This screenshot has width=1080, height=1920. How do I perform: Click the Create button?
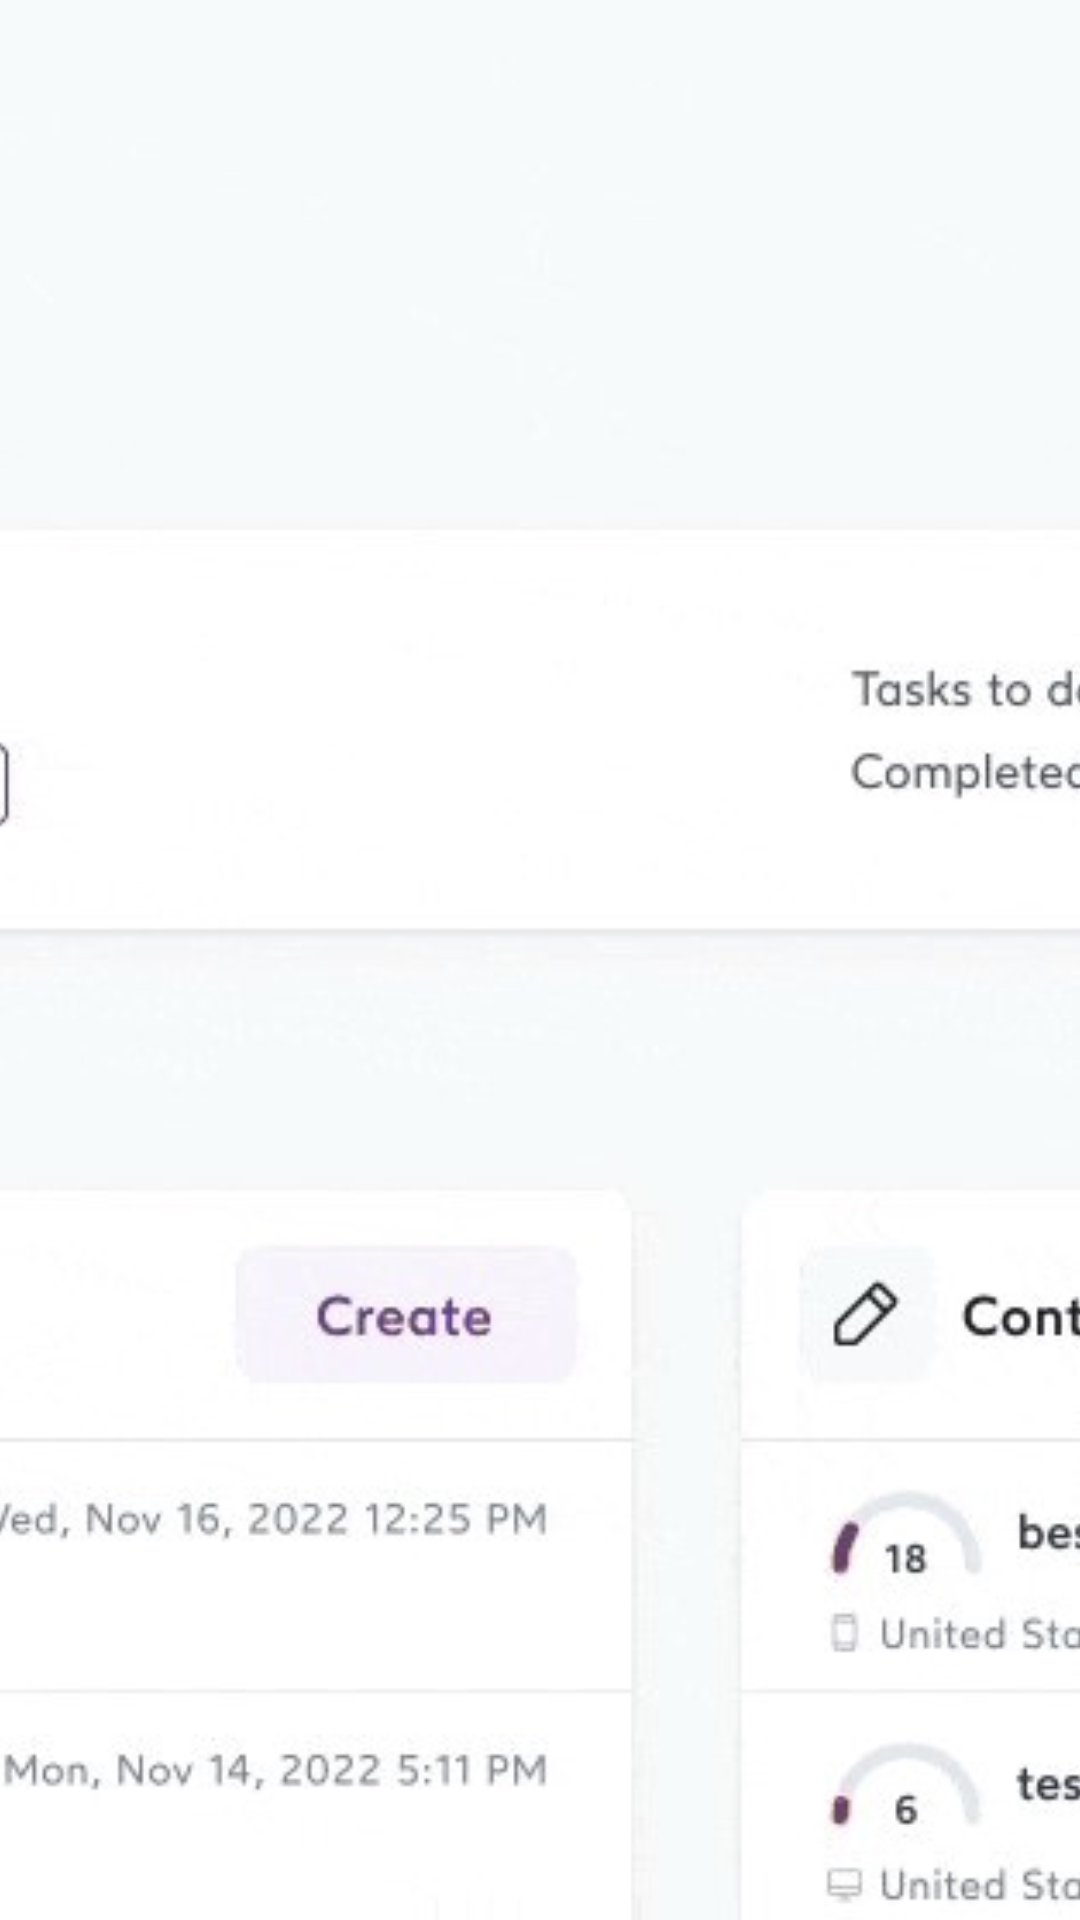tap(406, 1315)
